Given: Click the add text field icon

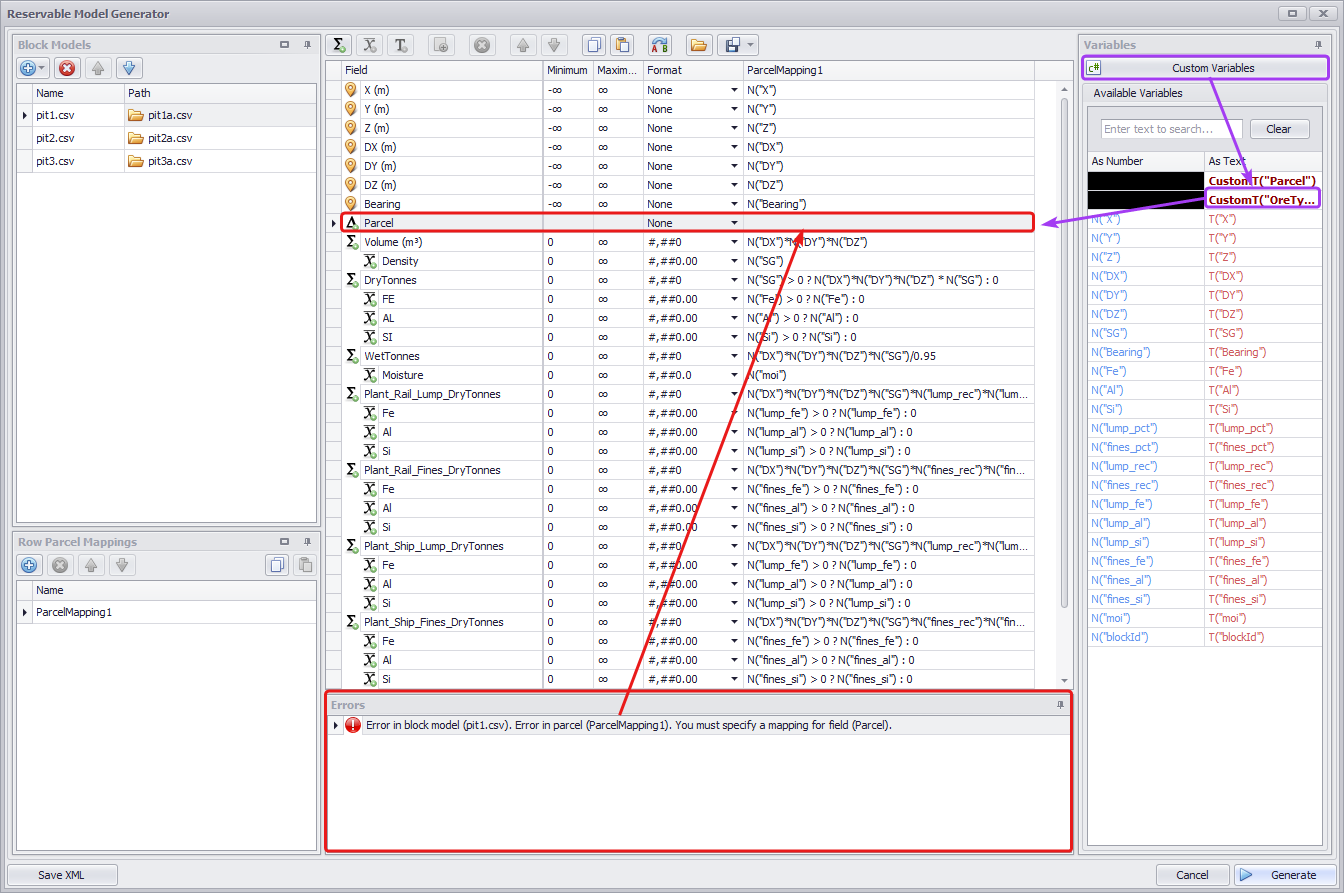Looking at the screenshot, I should [x=401, y=45].
